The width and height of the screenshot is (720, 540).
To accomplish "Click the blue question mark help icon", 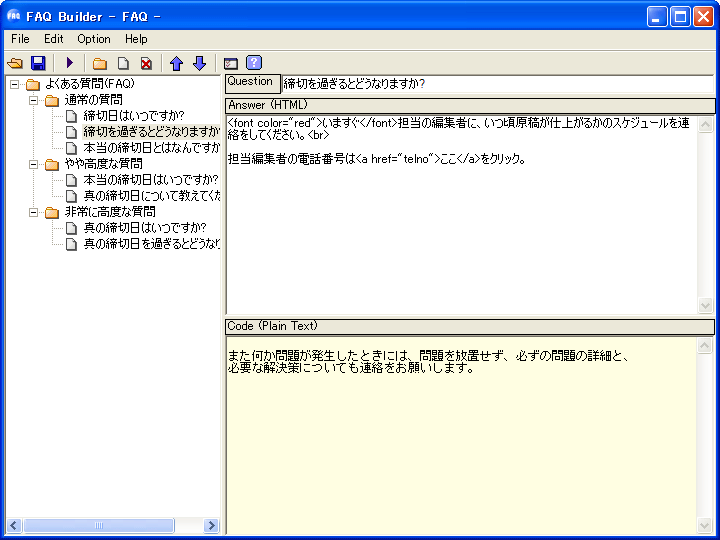I will tap(254, 63).
